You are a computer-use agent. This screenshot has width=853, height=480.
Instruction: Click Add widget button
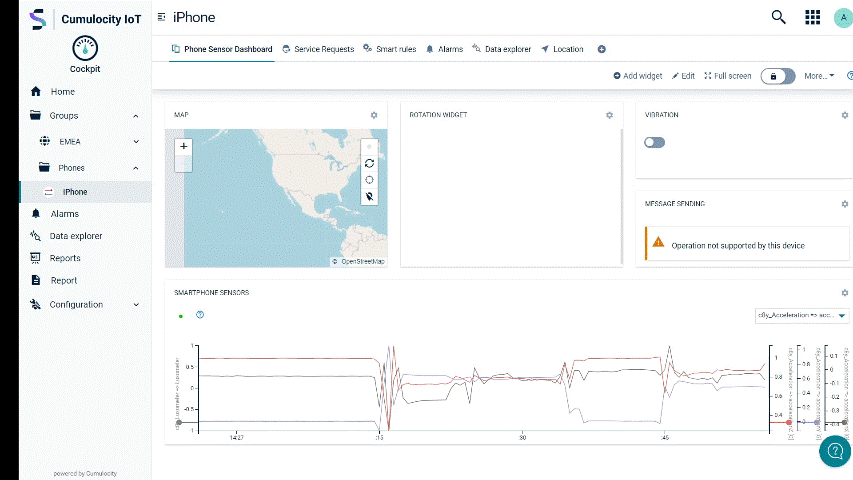point(638,76)
